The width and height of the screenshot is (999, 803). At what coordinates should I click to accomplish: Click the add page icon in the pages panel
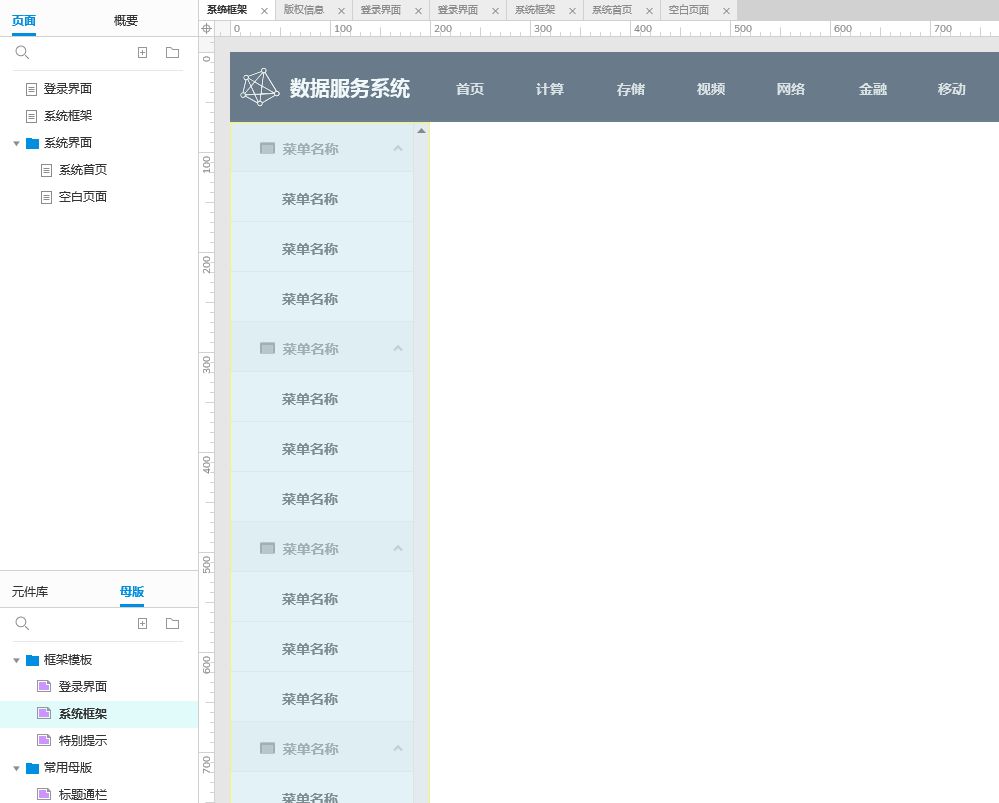click(x=142, y=52)
